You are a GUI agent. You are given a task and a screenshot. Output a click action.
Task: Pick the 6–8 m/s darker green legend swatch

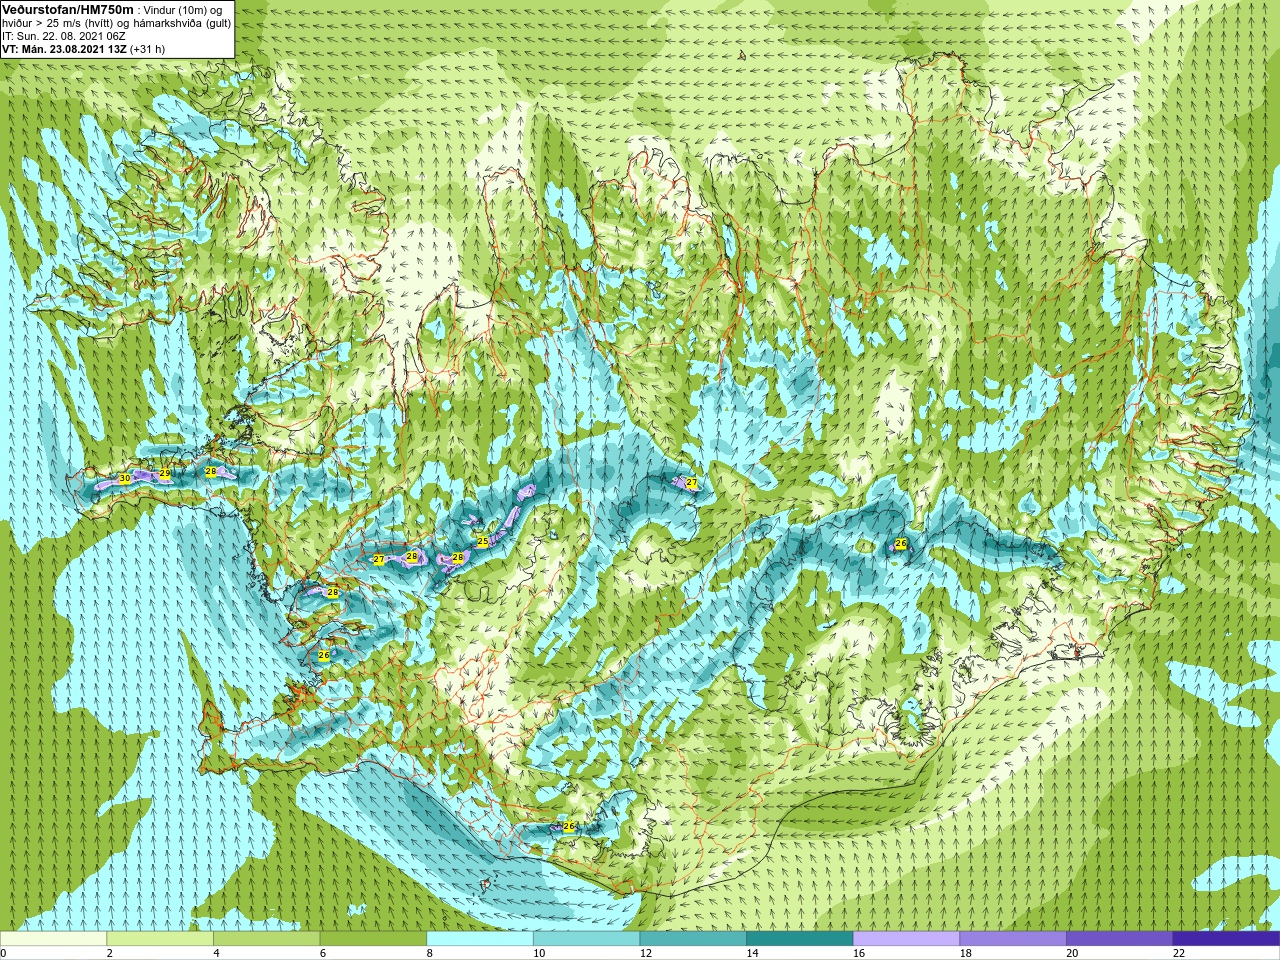pos(373,939)
